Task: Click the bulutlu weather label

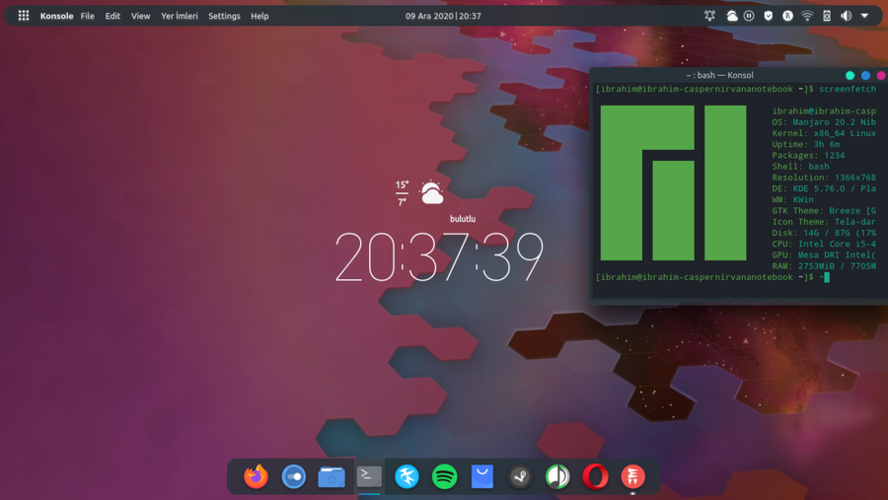Action: tap(463, 219)
